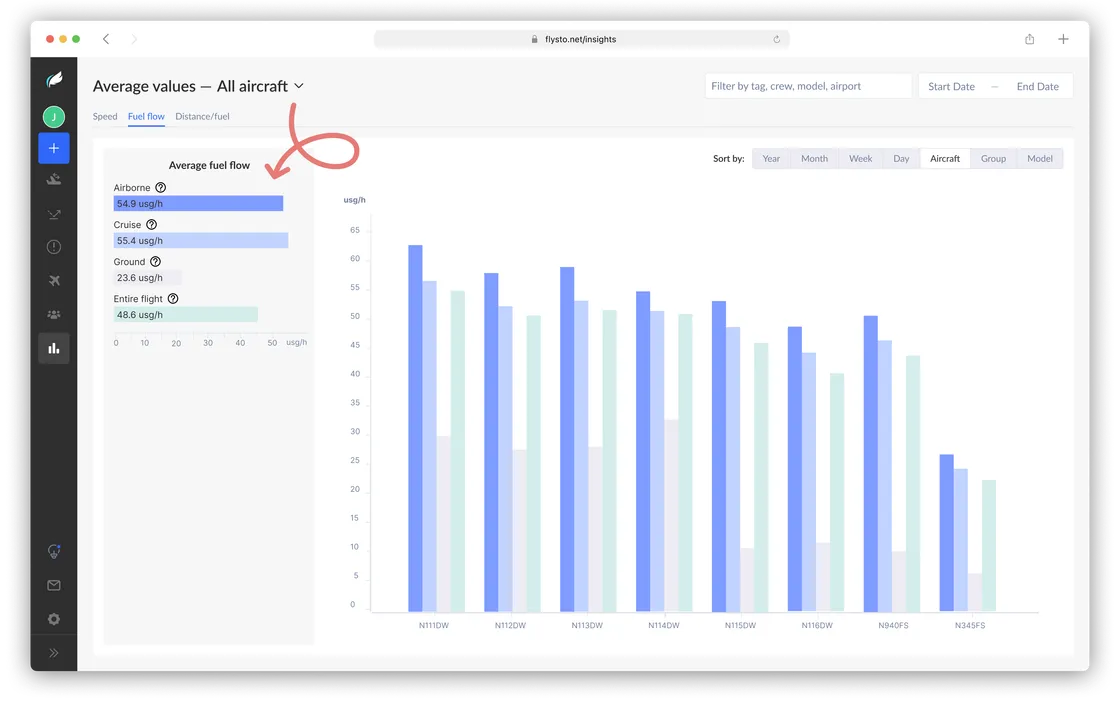Select the insights bar chart icon
Screen dimensions: 1120x712
54,349
